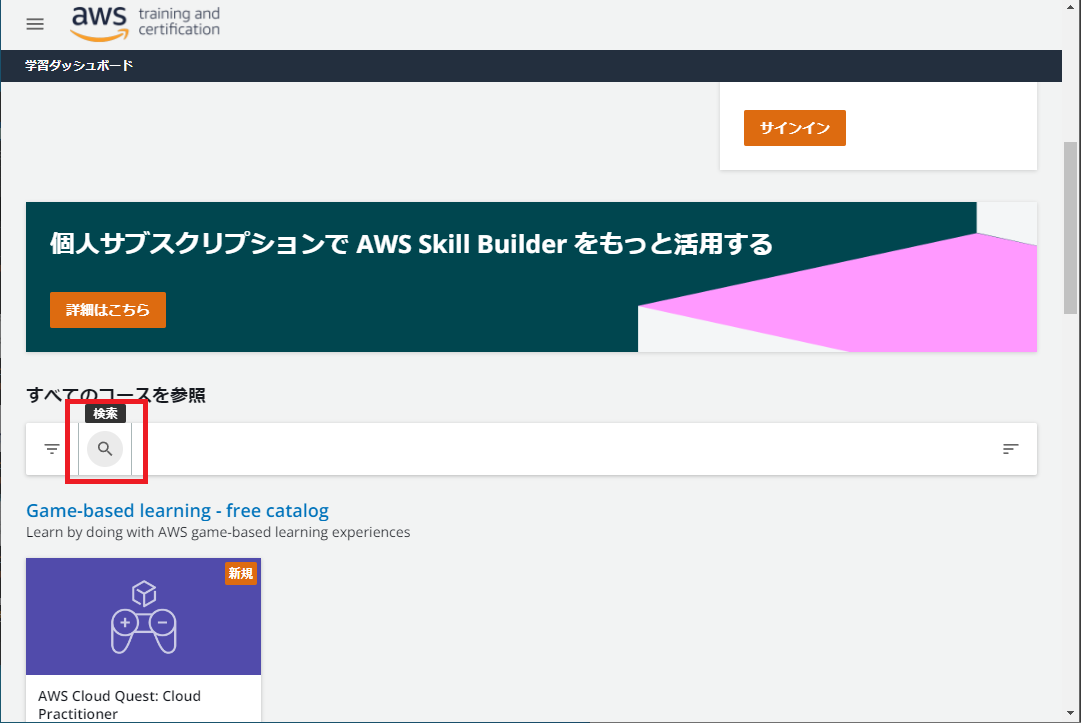Open the hamburger navigation menu
Viewport: 1081px width, 723px height.
click(35, 24)
